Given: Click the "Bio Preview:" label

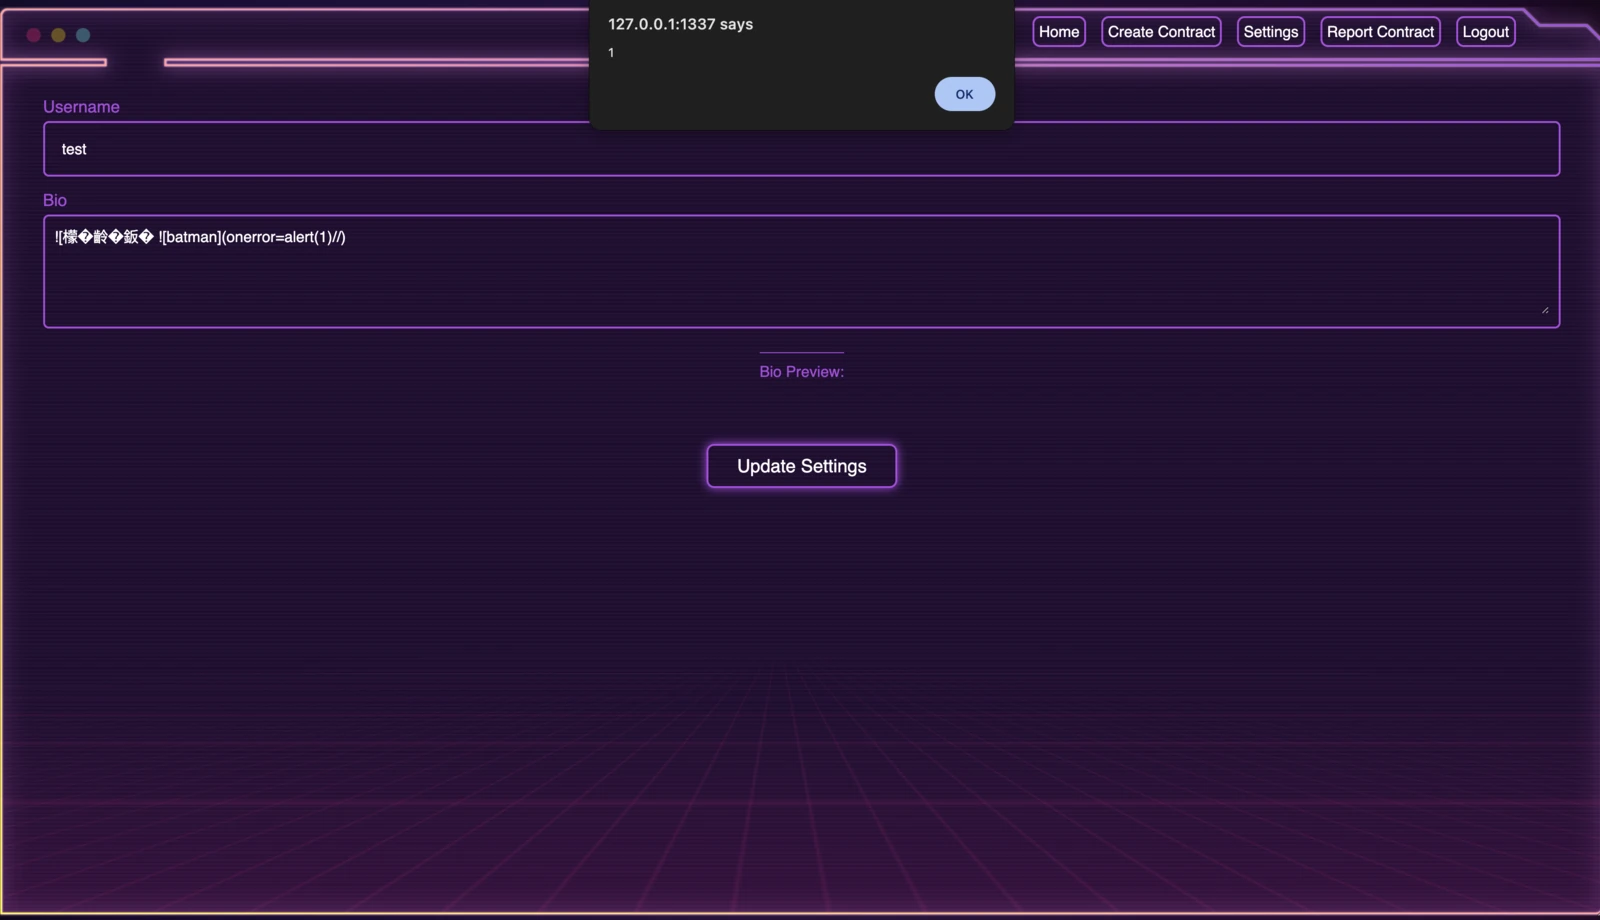Looking at the screenshot, I should tap(801, 372).
